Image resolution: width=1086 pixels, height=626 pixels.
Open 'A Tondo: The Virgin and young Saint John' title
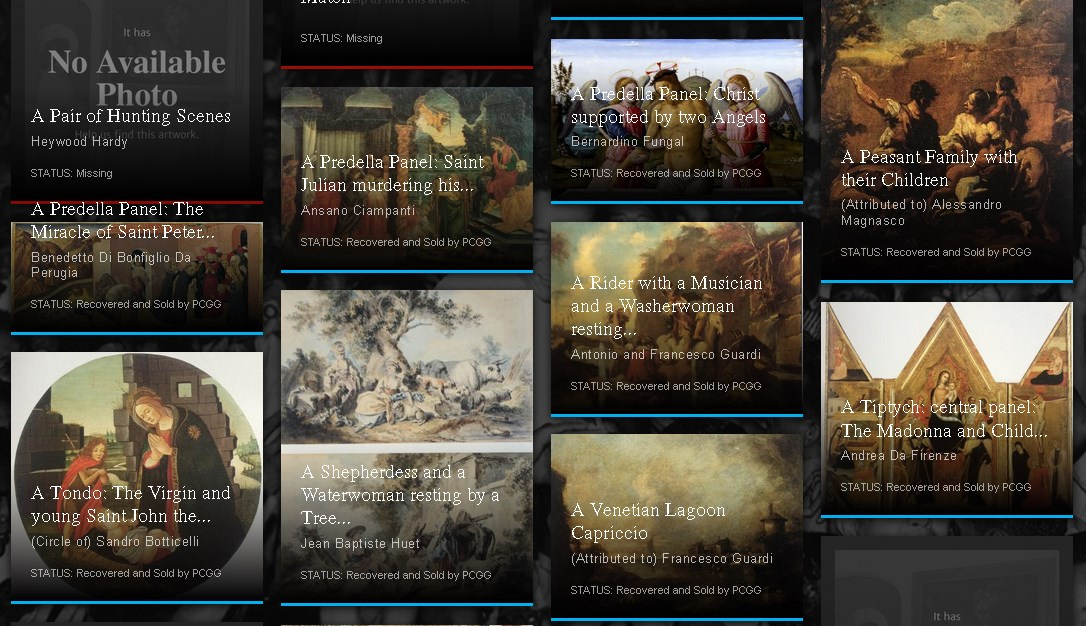tap(130, 505)
